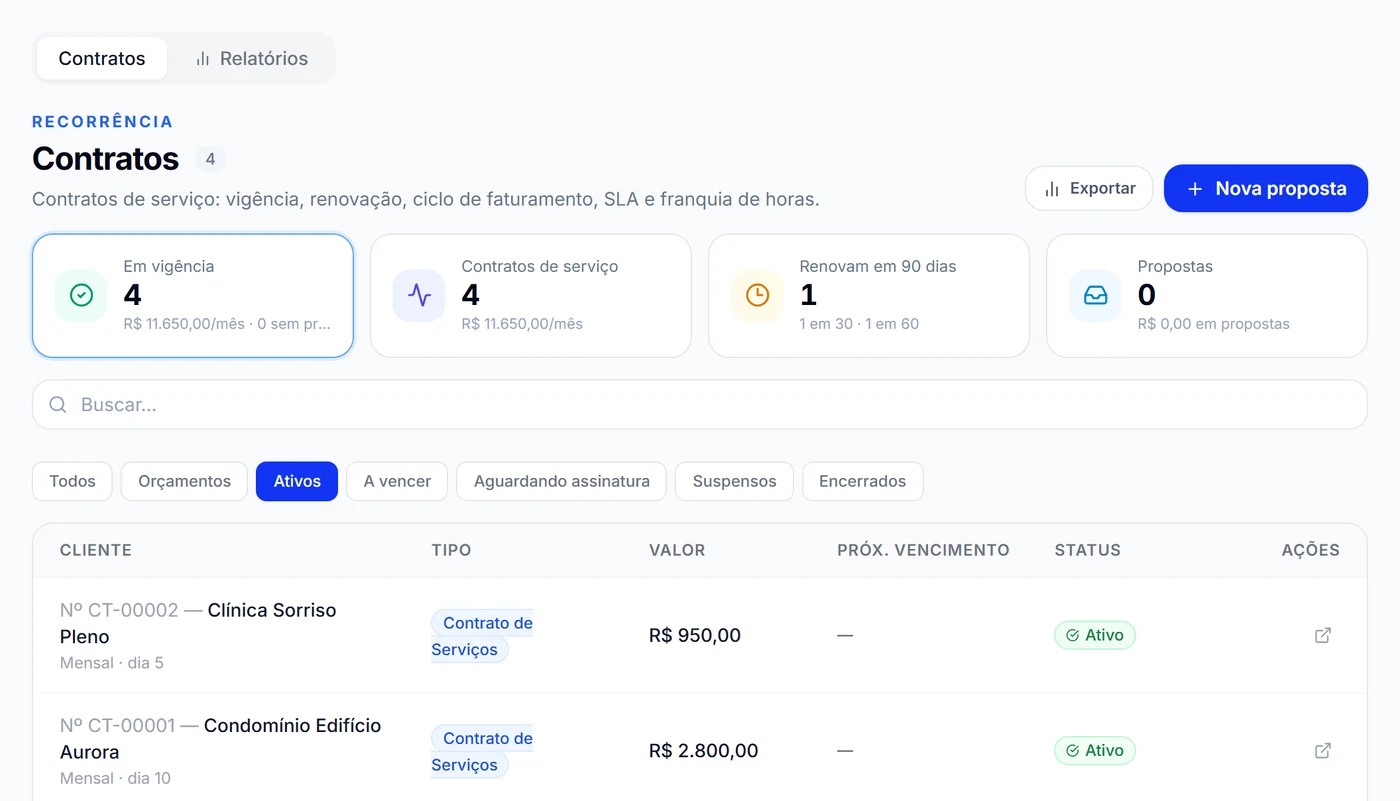The height and width of the screenshot is (801, 1400).
Task: Click the contract count badge beside Contratos heading
Action: pyautogui.click(x=210, y=159)
